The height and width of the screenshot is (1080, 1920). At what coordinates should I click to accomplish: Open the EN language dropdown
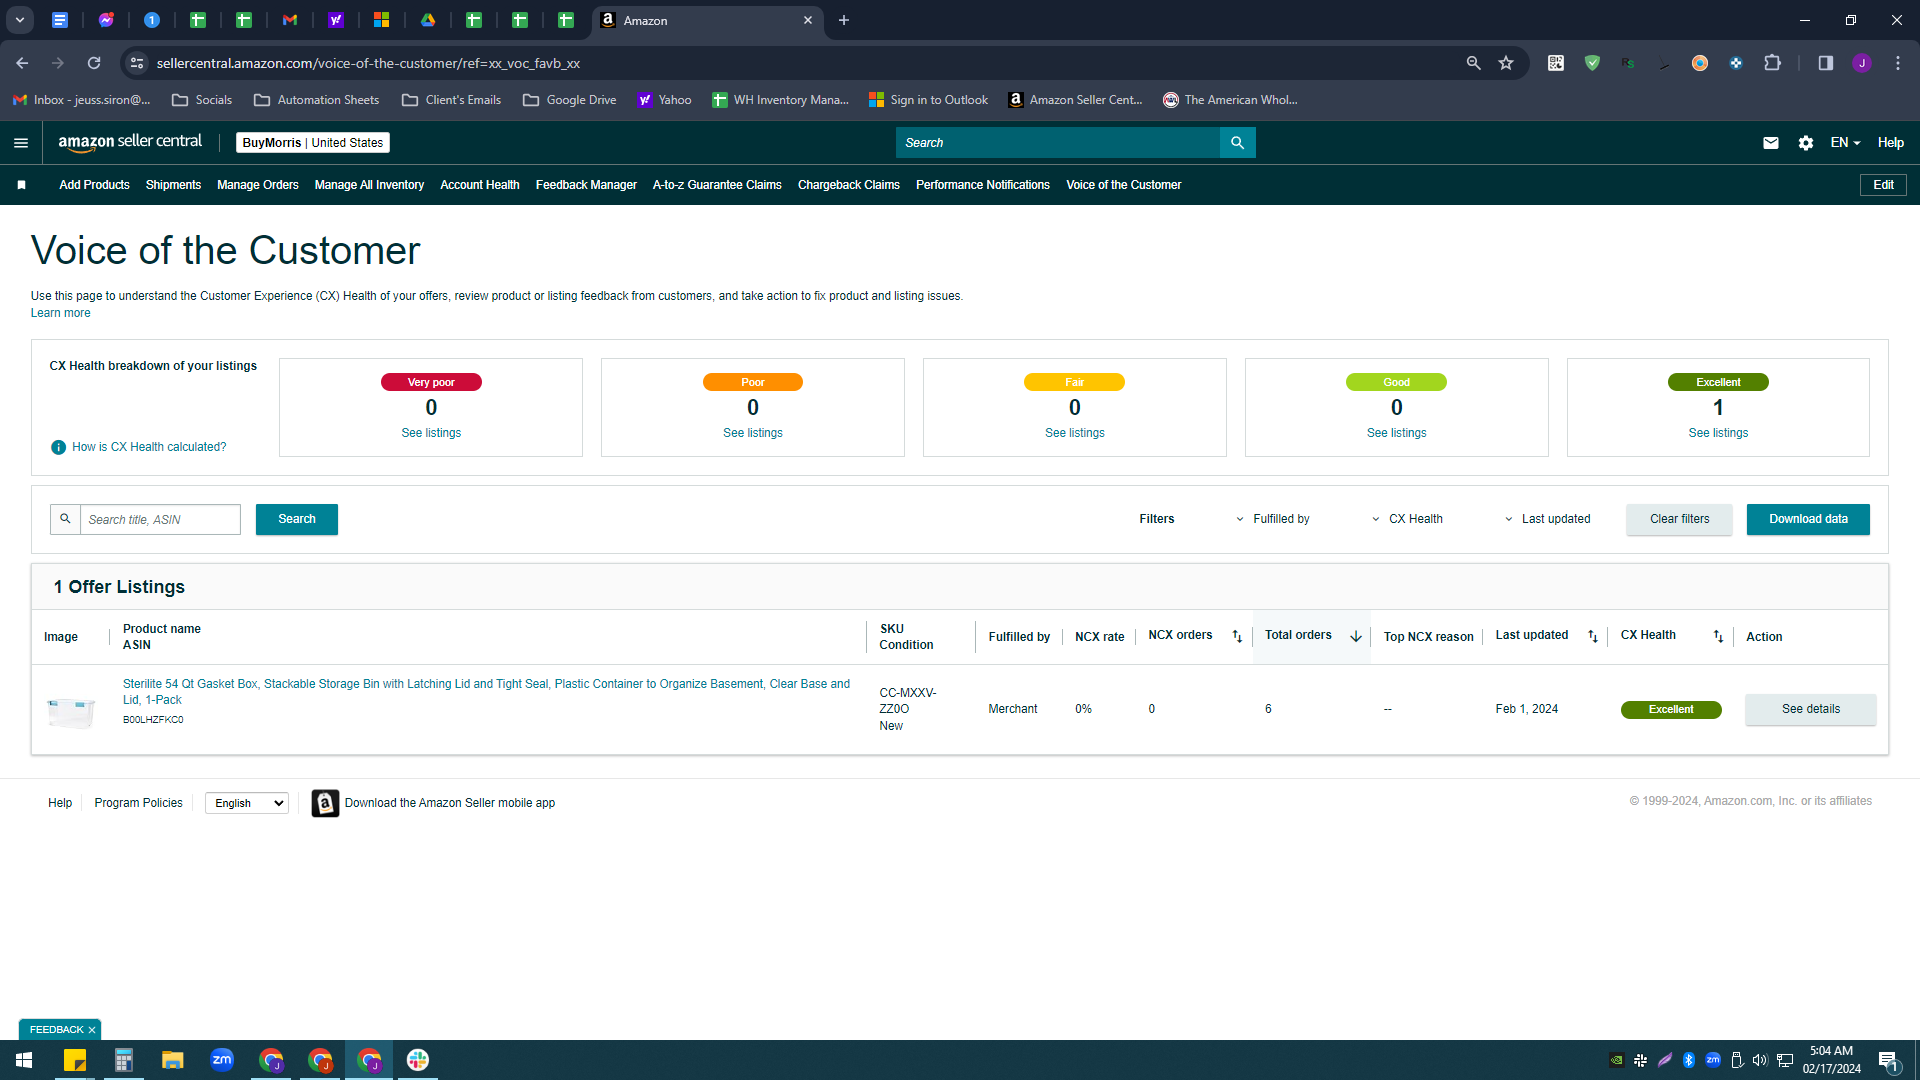click(1845, 143)
